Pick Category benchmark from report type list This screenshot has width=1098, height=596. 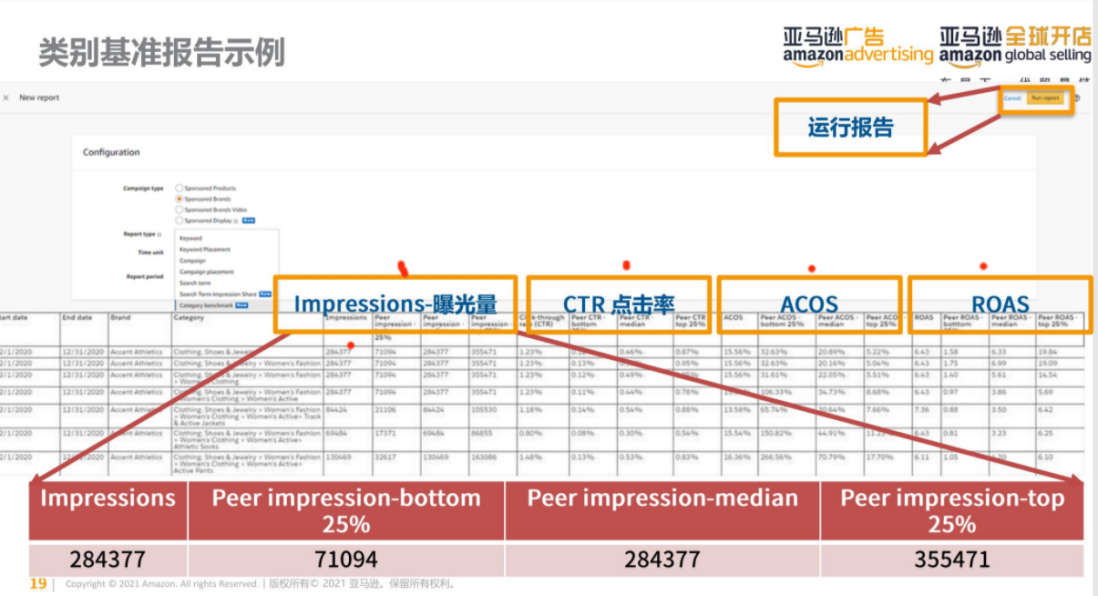point(206,305)
